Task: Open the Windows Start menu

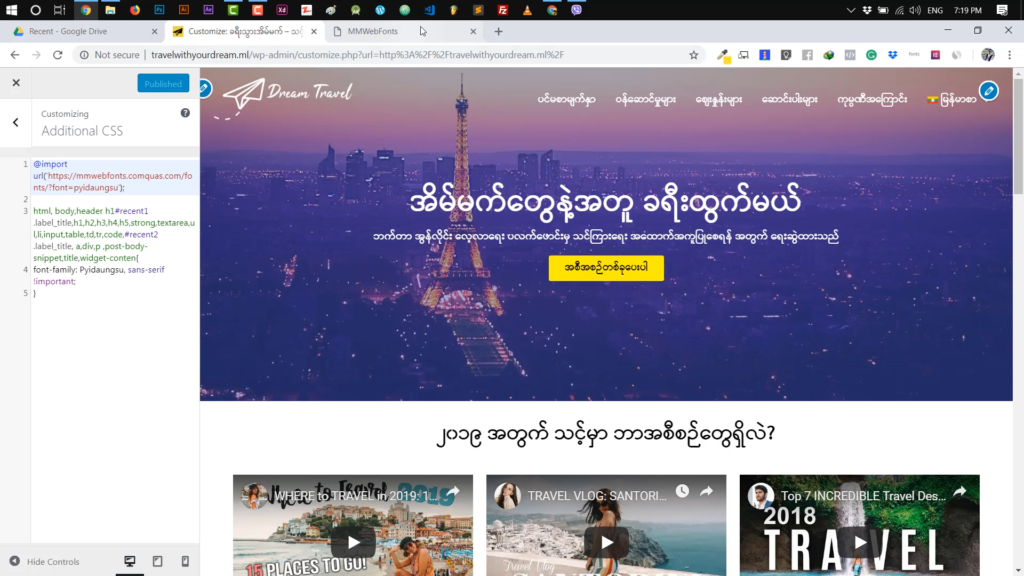Action: click(11, 10)
